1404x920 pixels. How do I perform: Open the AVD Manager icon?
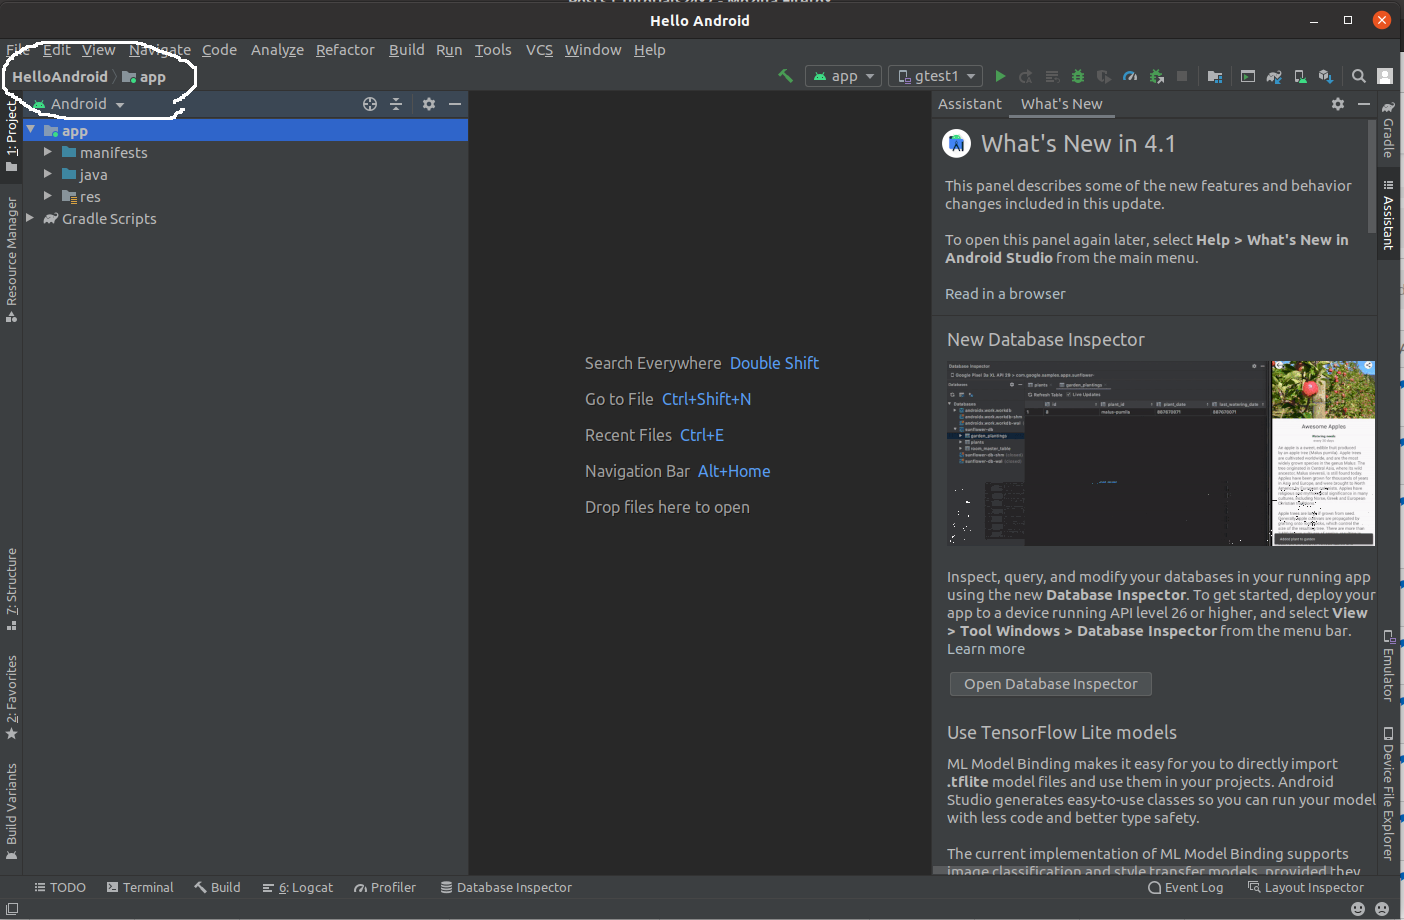click(1300, 76)
